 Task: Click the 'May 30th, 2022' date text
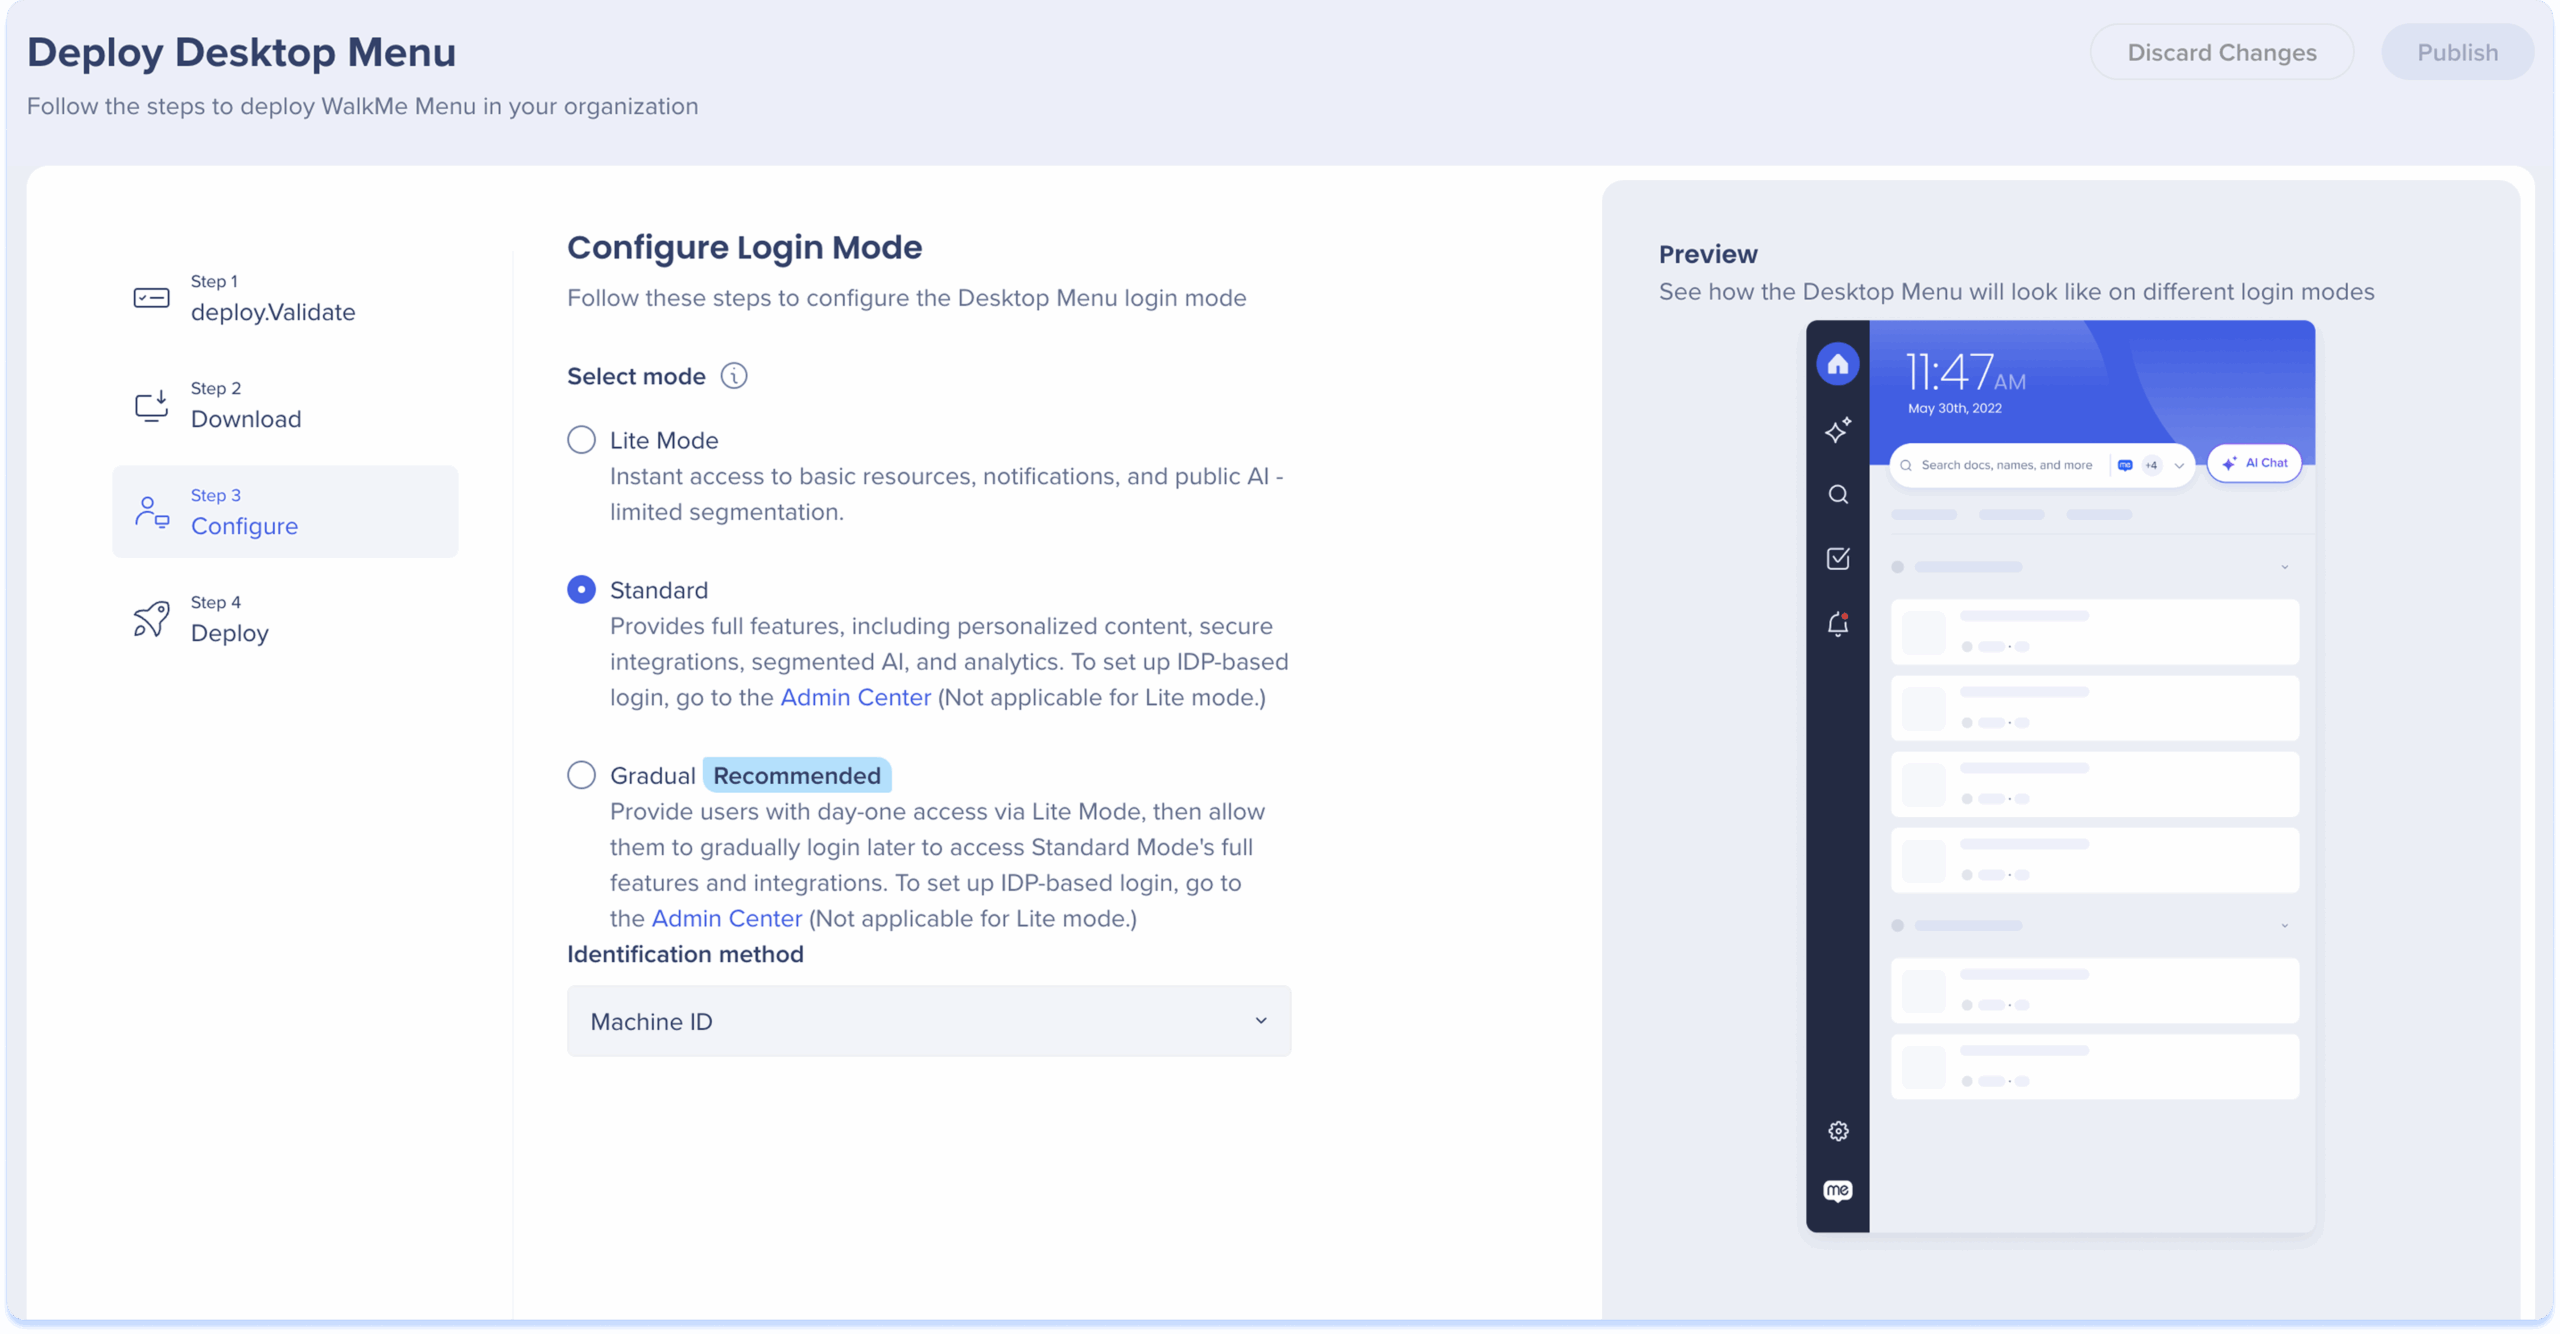(x=1954, y=408)
